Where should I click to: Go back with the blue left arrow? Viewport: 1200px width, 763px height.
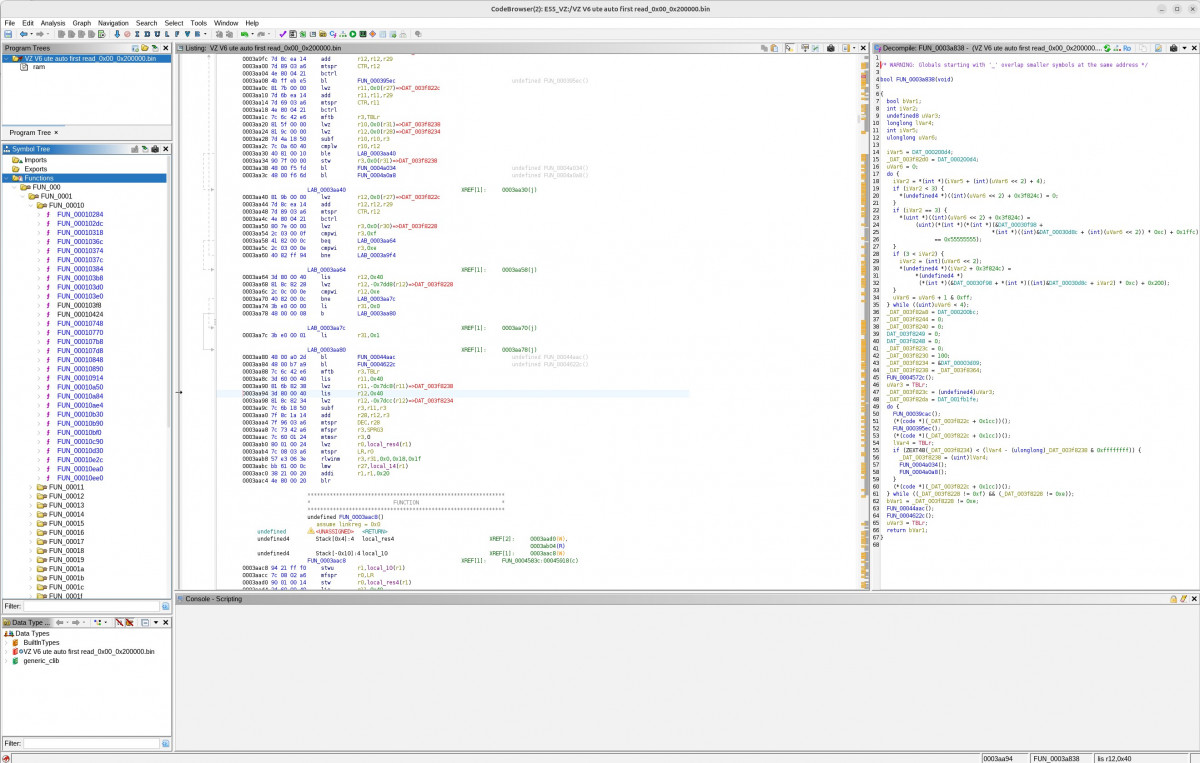[23, 34]
